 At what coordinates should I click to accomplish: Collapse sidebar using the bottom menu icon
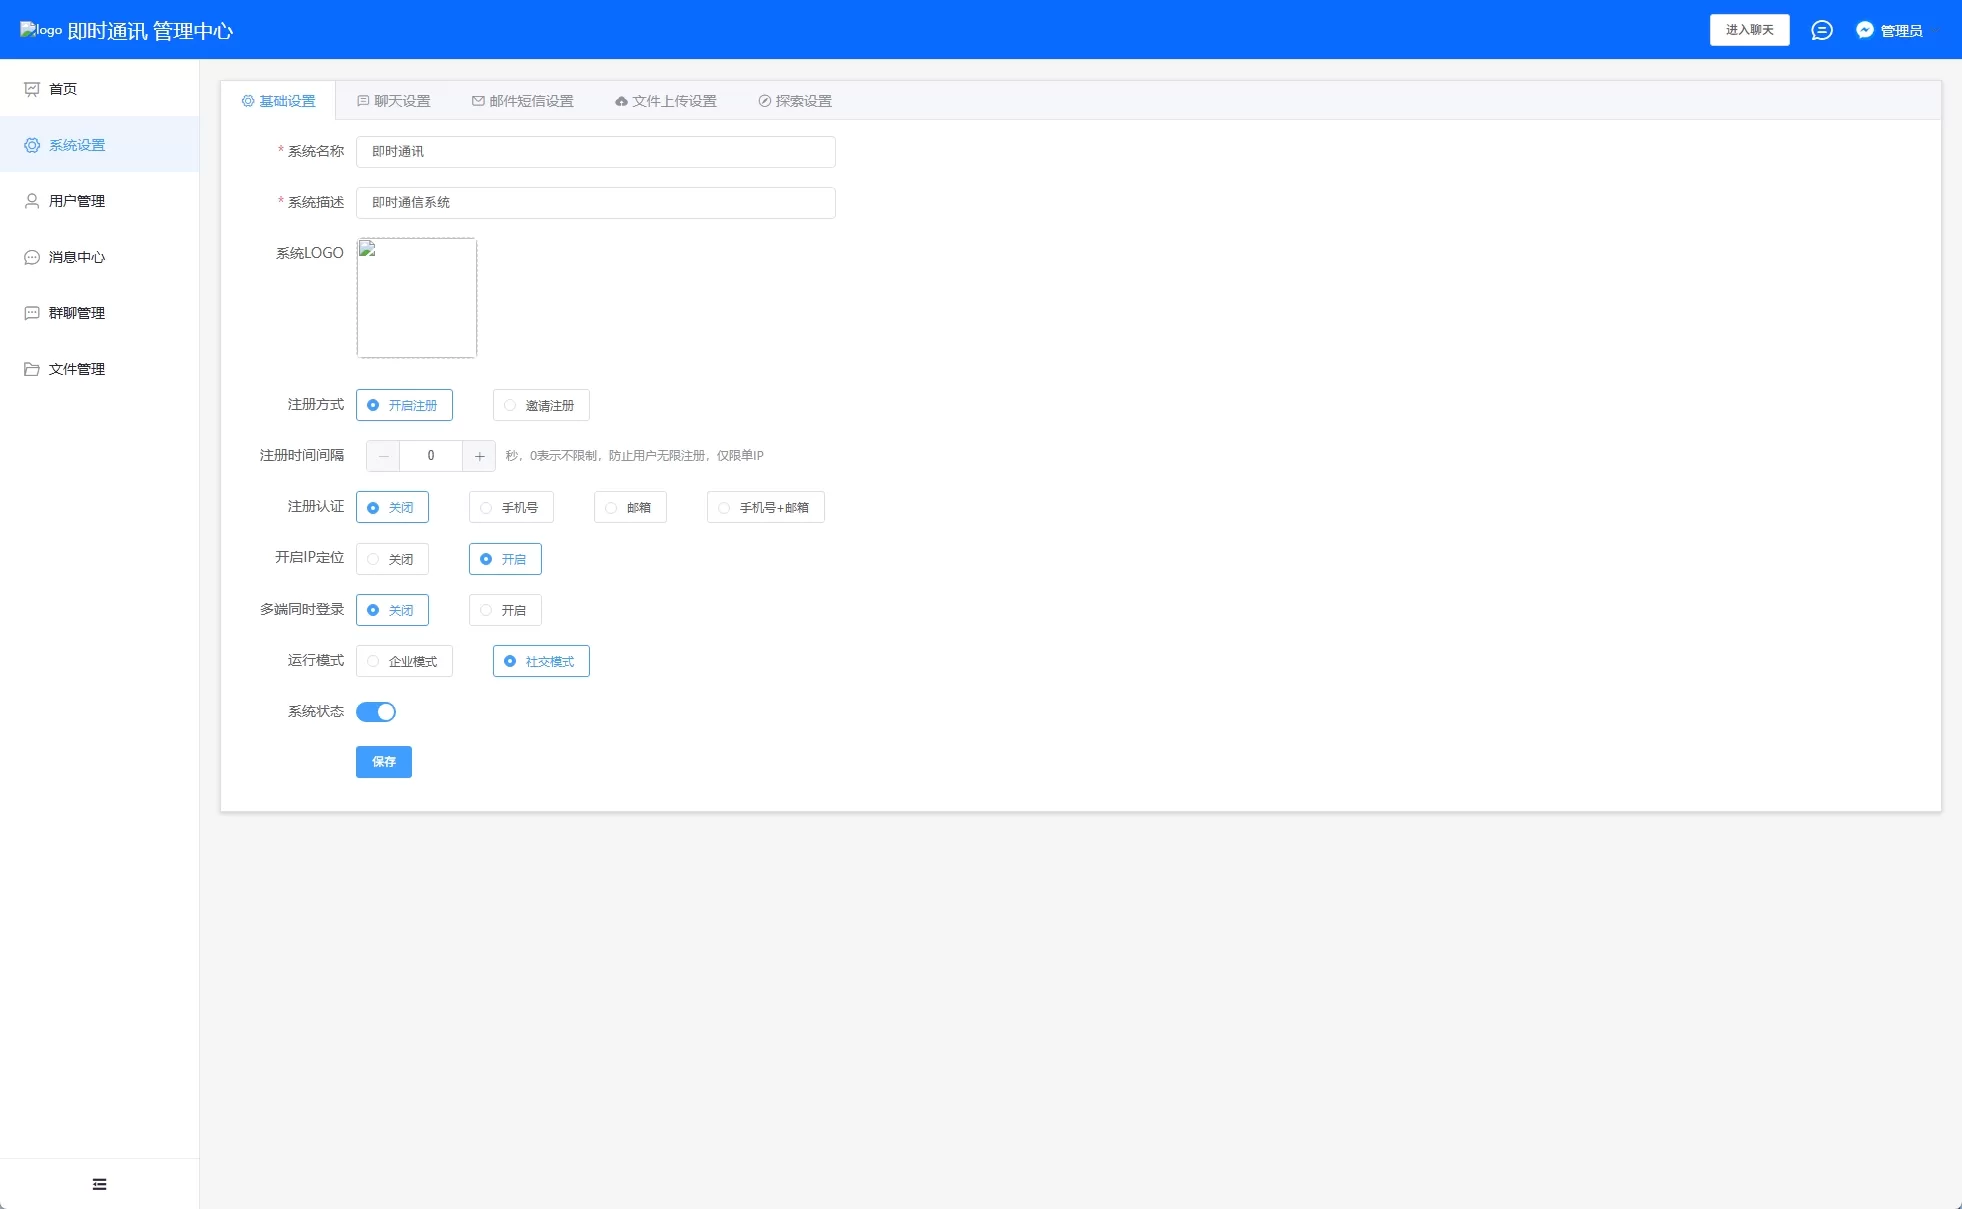pos(99,1184)
